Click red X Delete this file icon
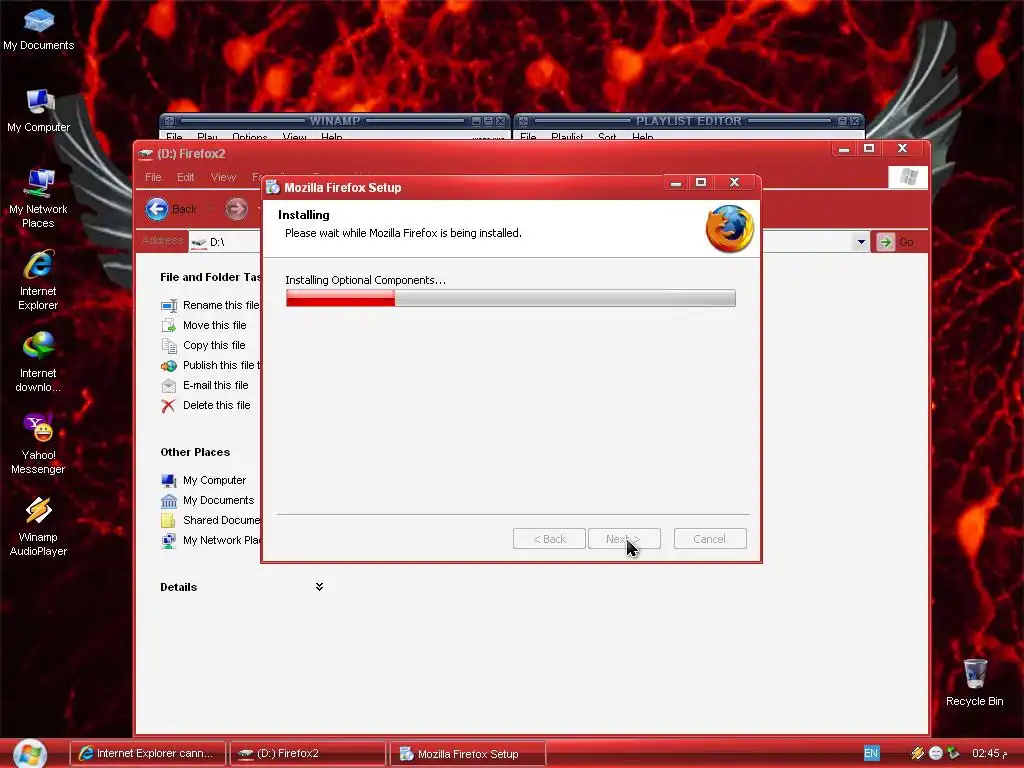The height and width of the screenshot is (768, 1024). coord(168,406)
